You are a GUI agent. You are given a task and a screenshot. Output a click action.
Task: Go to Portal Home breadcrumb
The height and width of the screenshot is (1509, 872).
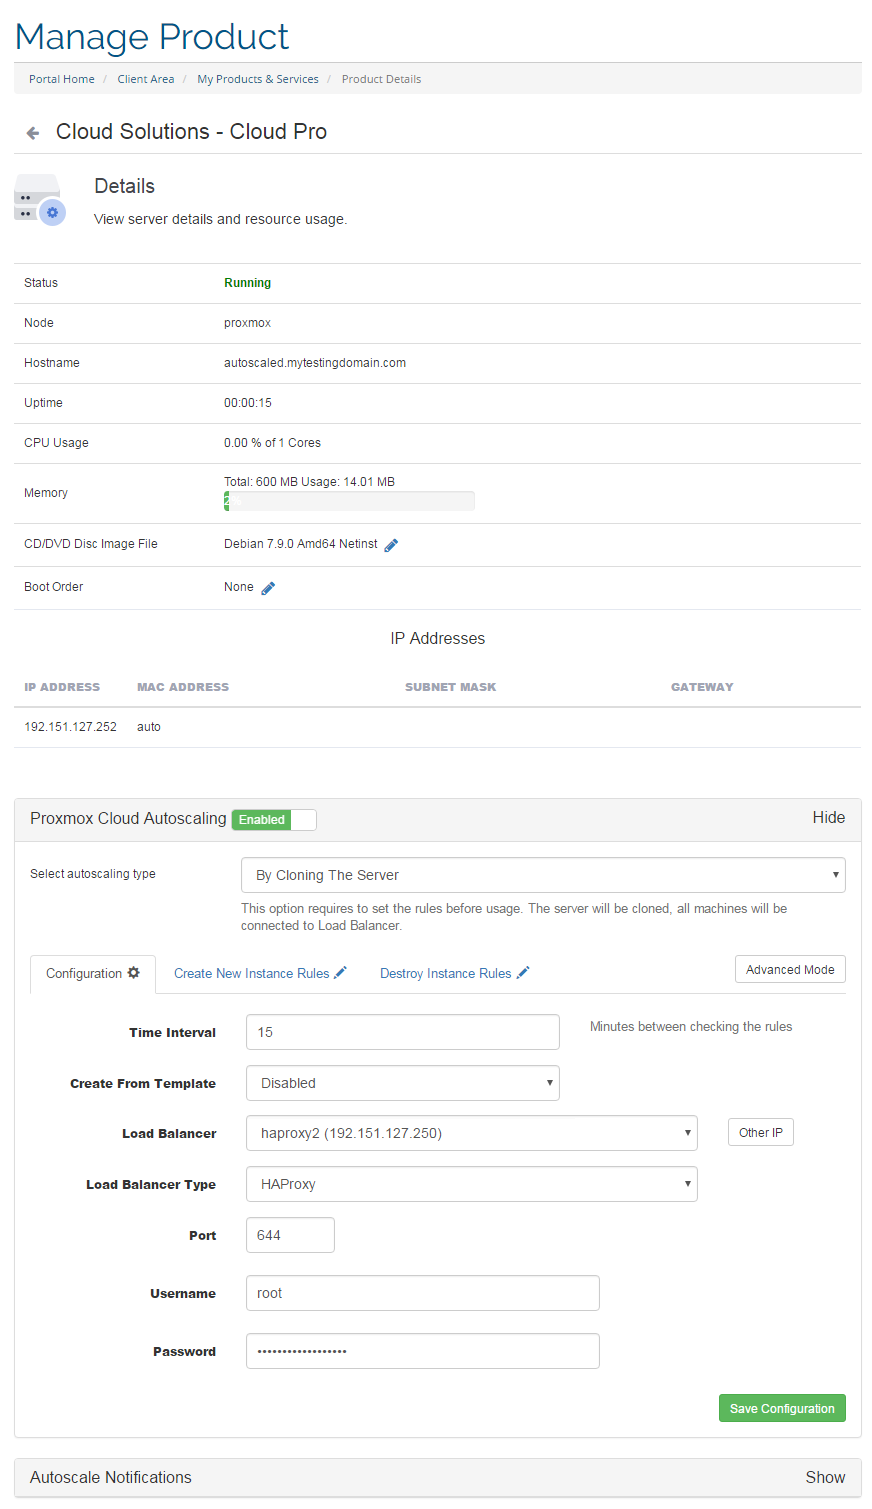tap(62, 79)
